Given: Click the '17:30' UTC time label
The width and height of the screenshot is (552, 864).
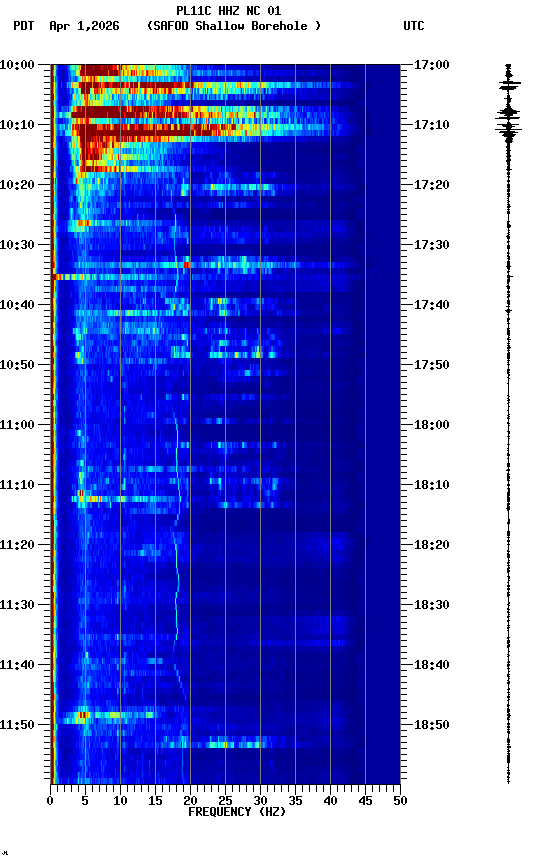Looking at the screenshot, I should tap(432, 245).
